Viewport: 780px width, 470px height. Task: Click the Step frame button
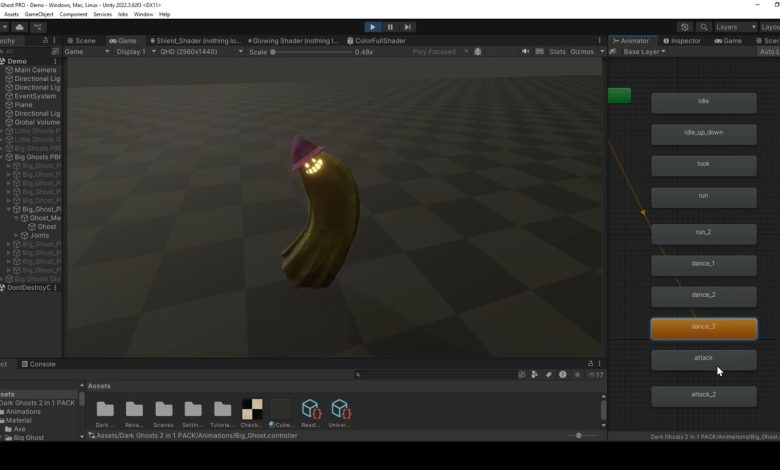[407, 27]
